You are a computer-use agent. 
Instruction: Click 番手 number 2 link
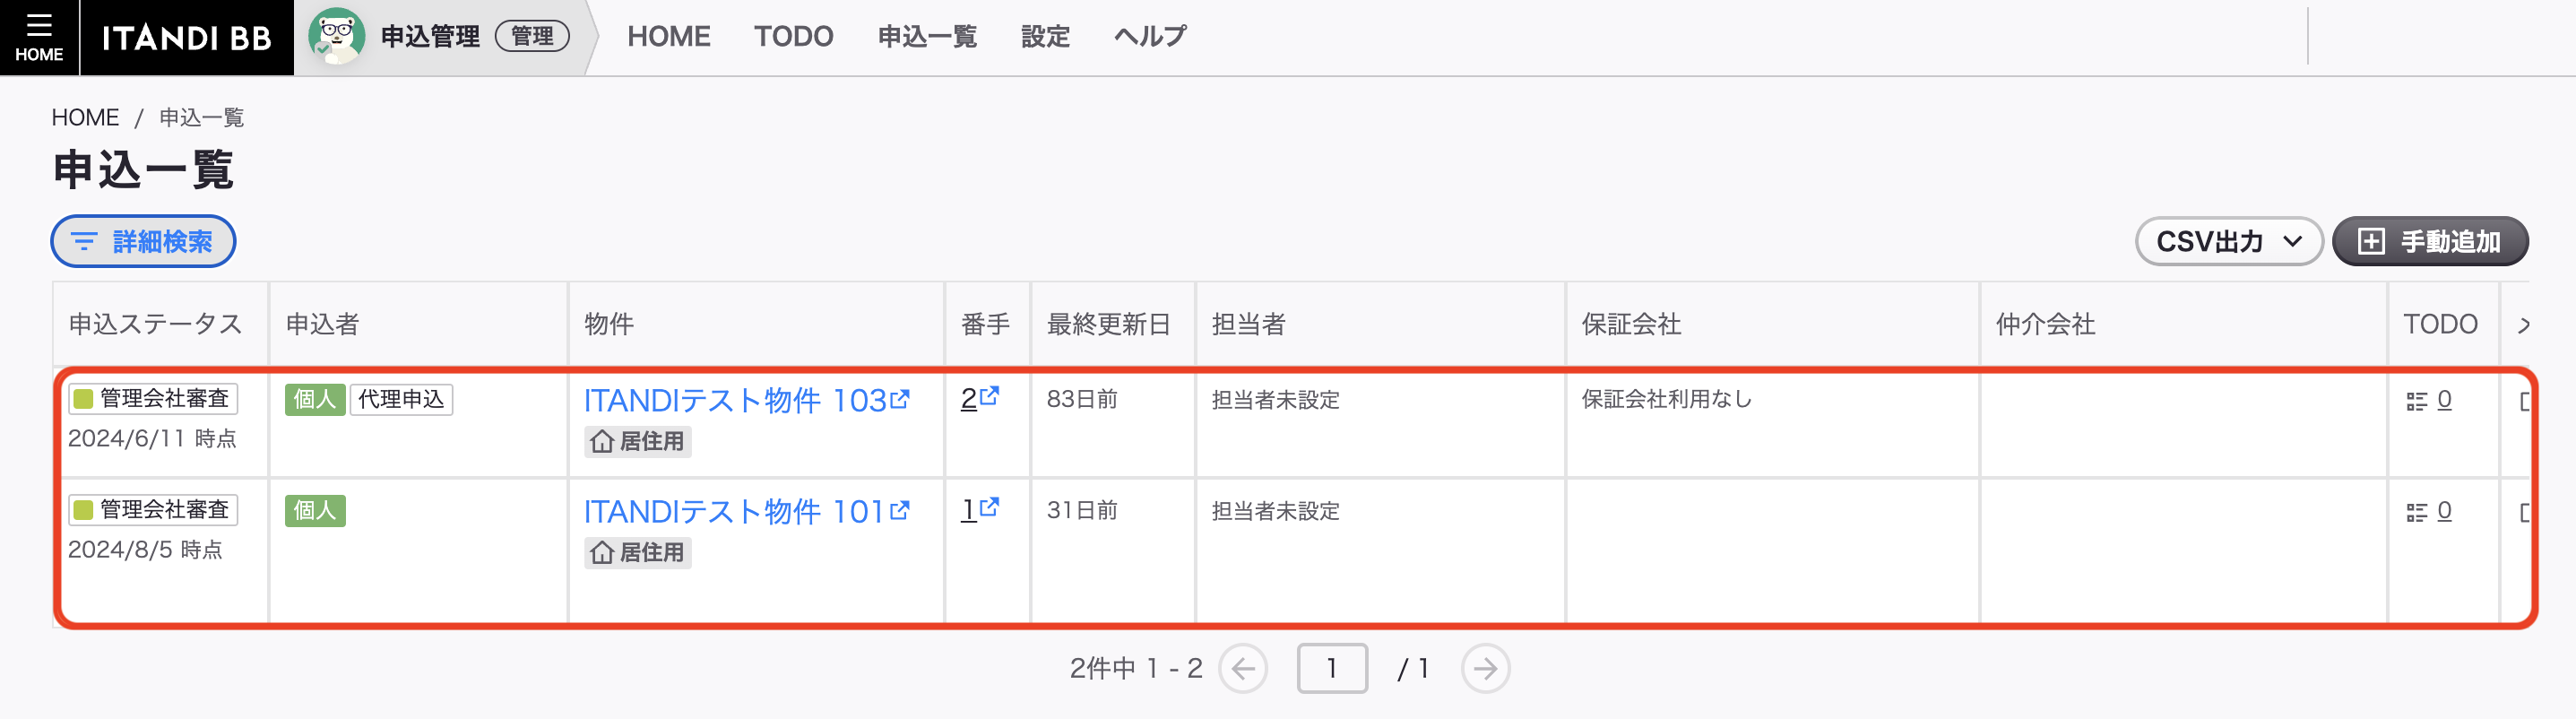pos(968,399)
